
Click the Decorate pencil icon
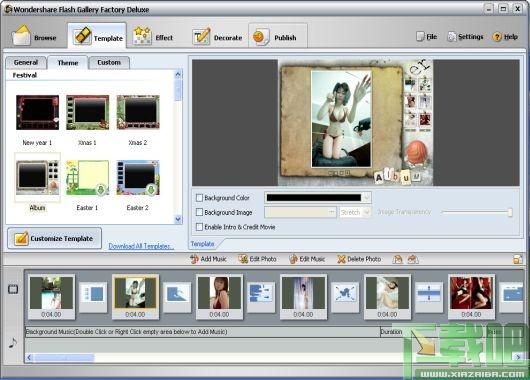[201, 37]
